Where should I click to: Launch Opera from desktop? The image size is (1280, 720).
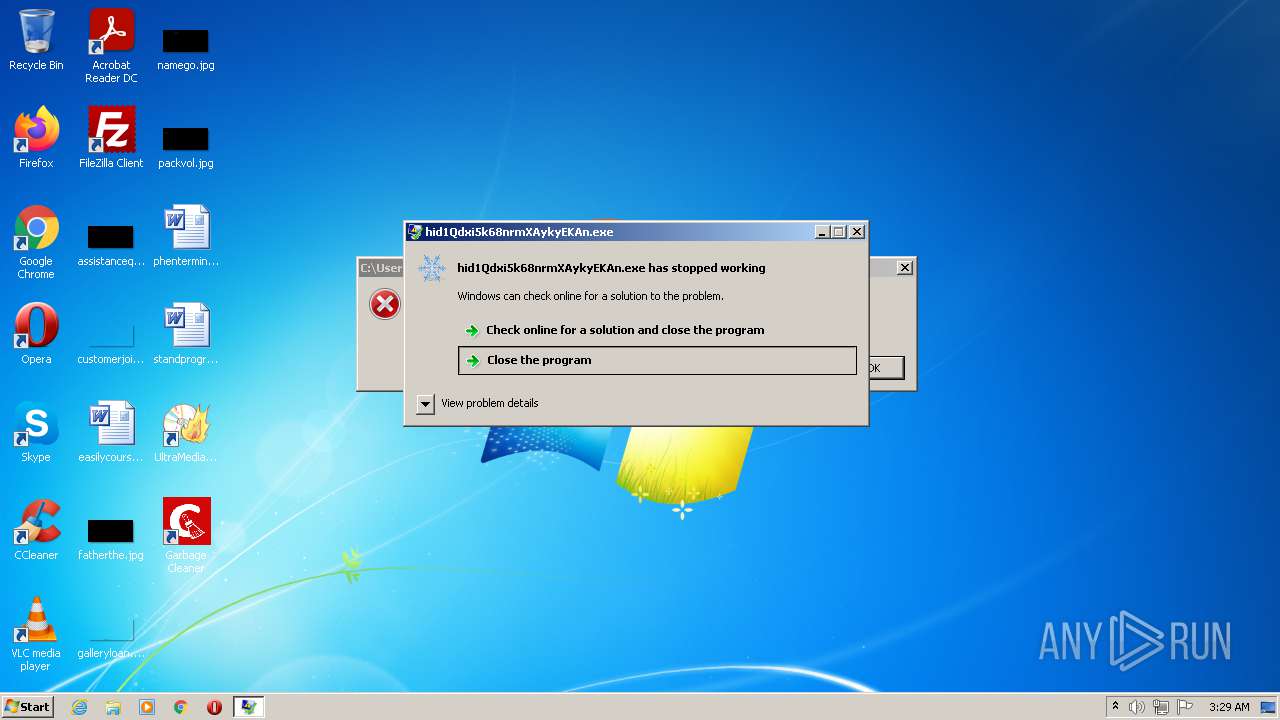point(36,334)
